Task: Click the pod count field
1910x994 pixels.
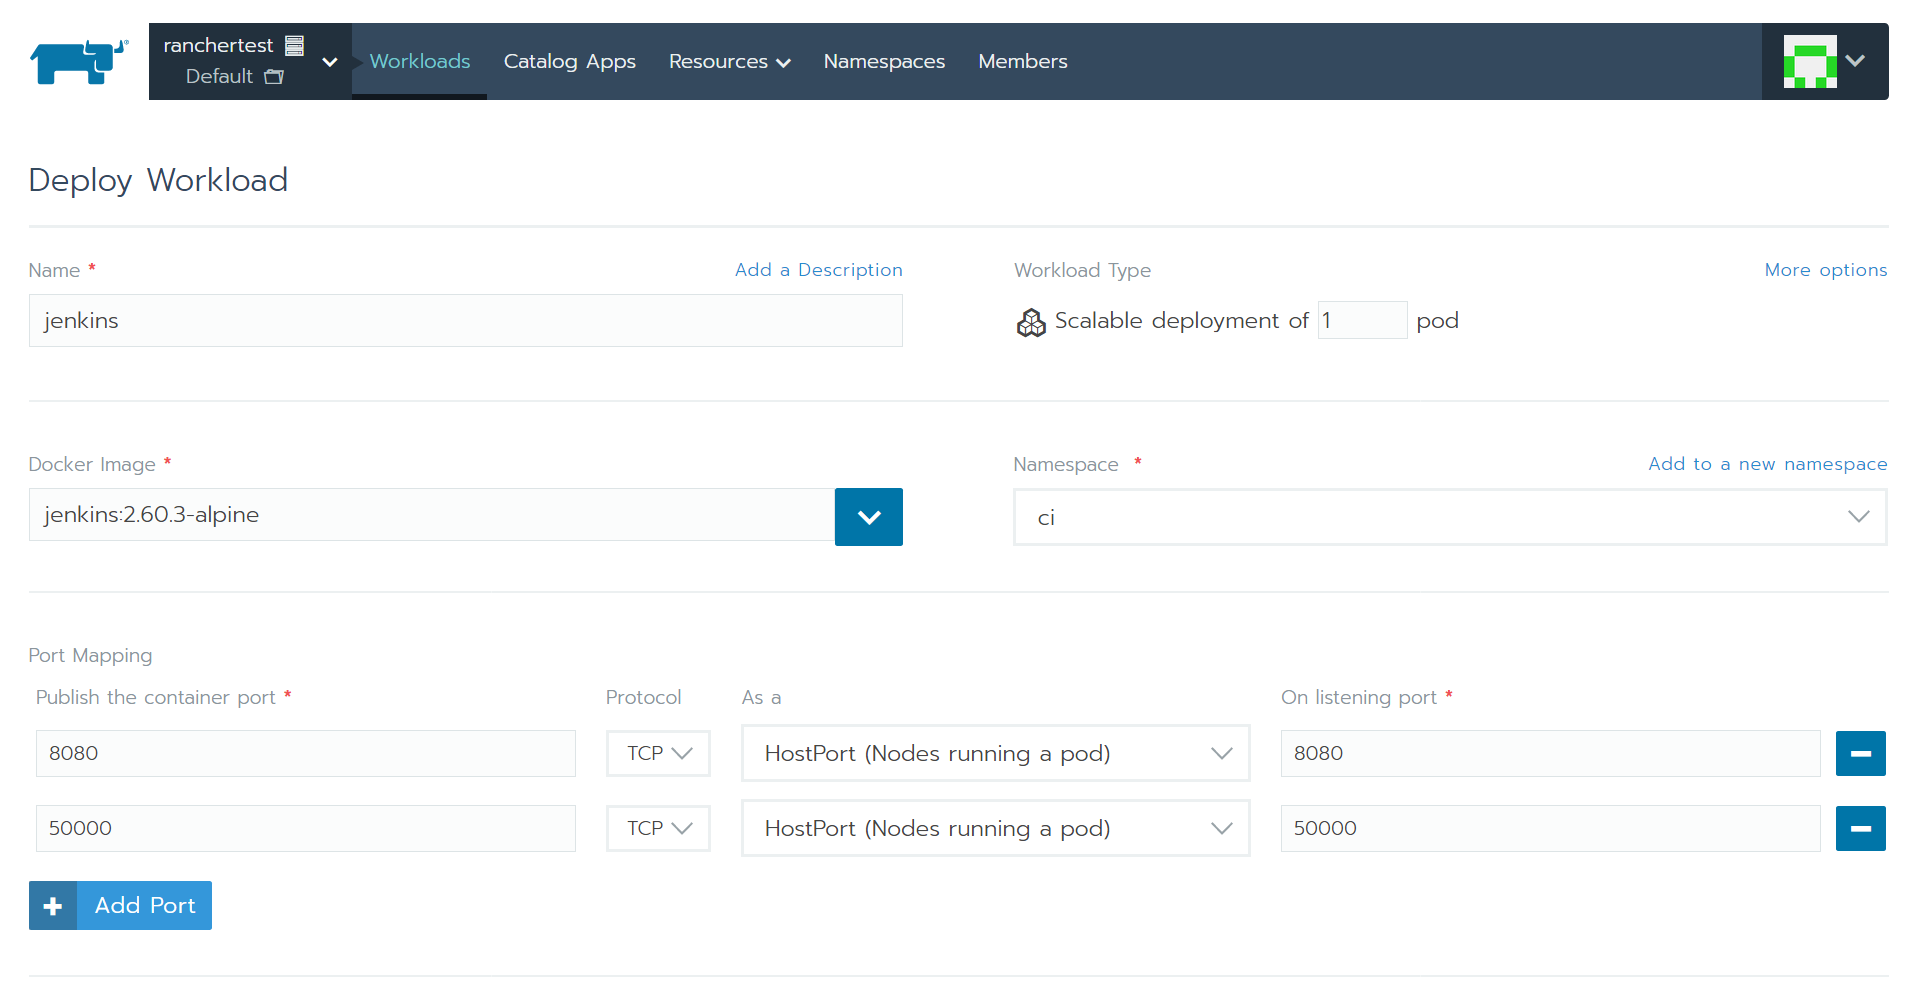Action: click(x=1362, y=320)
